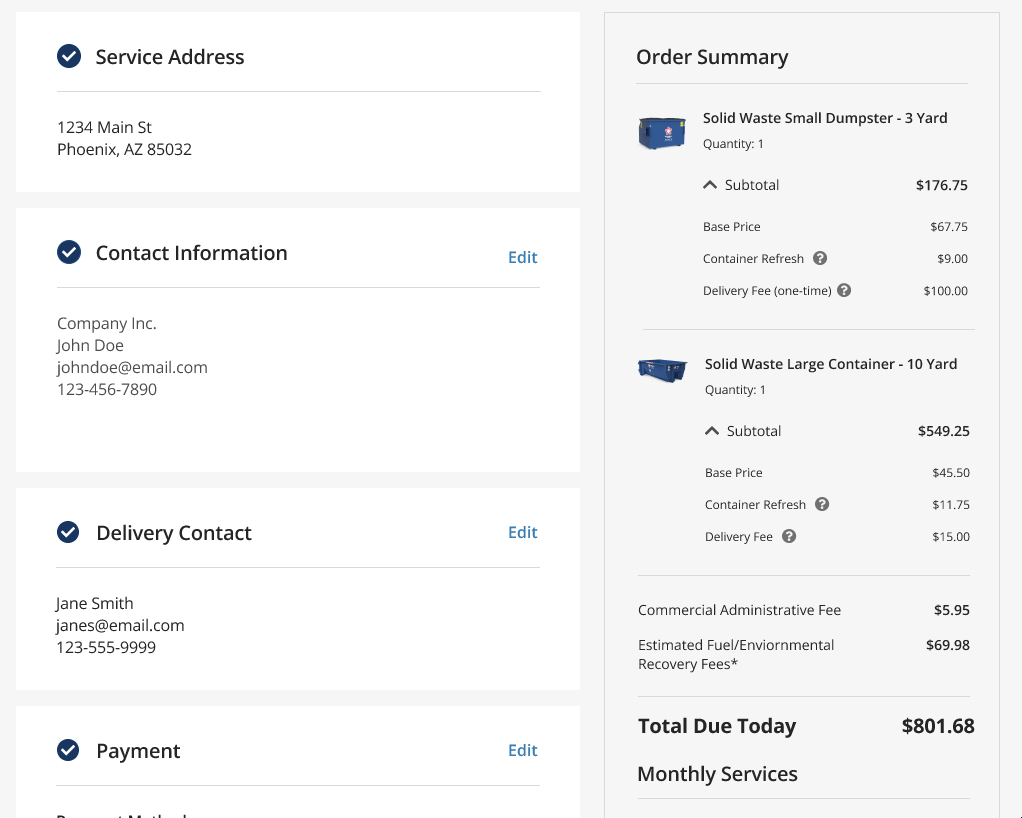Click the Solid Waste Large Container - 10 Yard title

(x=831, y=364)
